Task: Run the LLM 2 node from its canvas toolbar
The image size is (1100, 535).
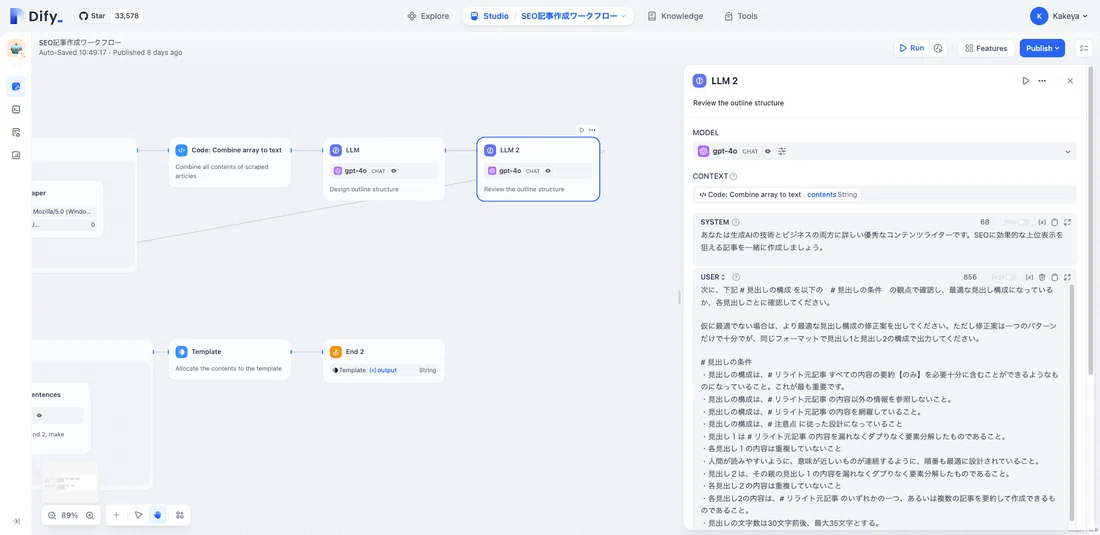Action: tap(582, 130)
